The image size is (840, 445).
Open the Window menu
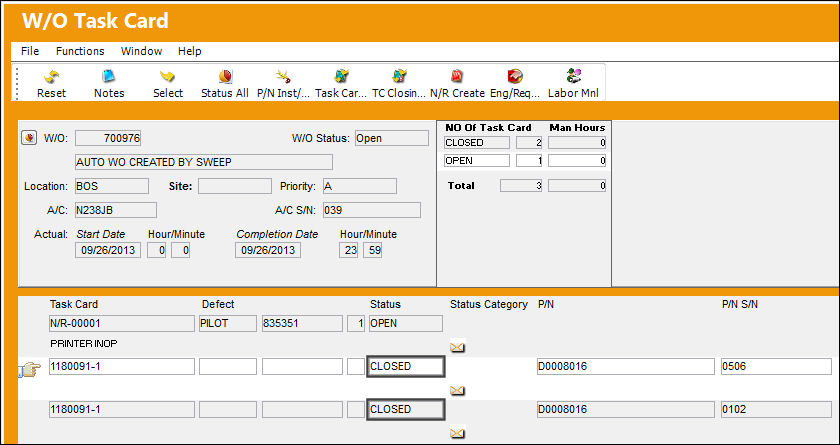[141, 51]
